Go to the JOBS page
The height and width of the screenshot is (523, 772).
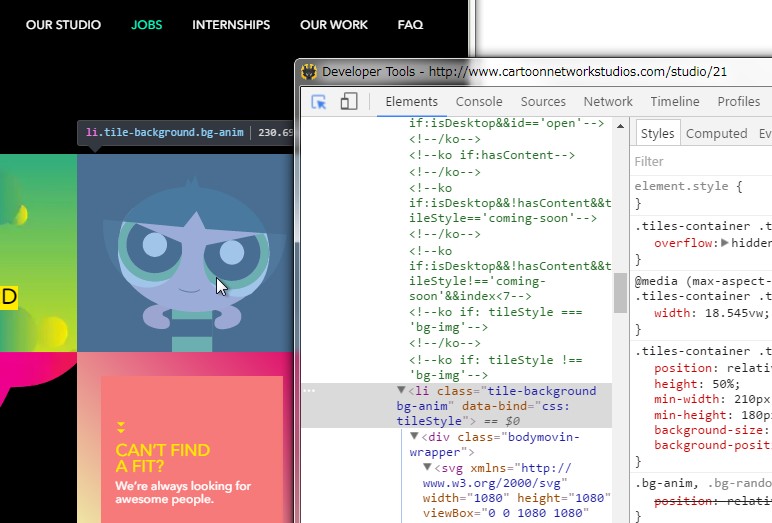pos(146,25)
